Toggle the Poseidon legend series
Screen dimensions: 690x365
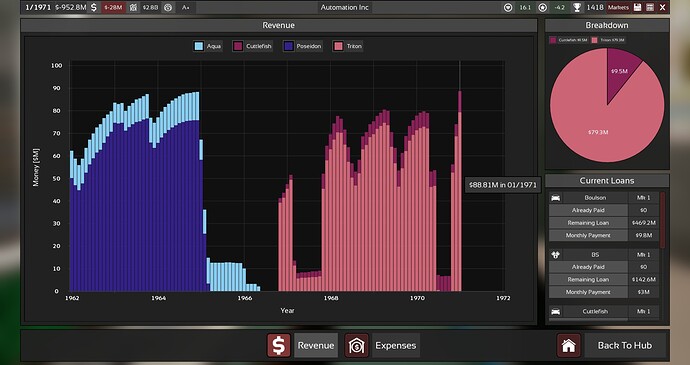pos(303,46)
